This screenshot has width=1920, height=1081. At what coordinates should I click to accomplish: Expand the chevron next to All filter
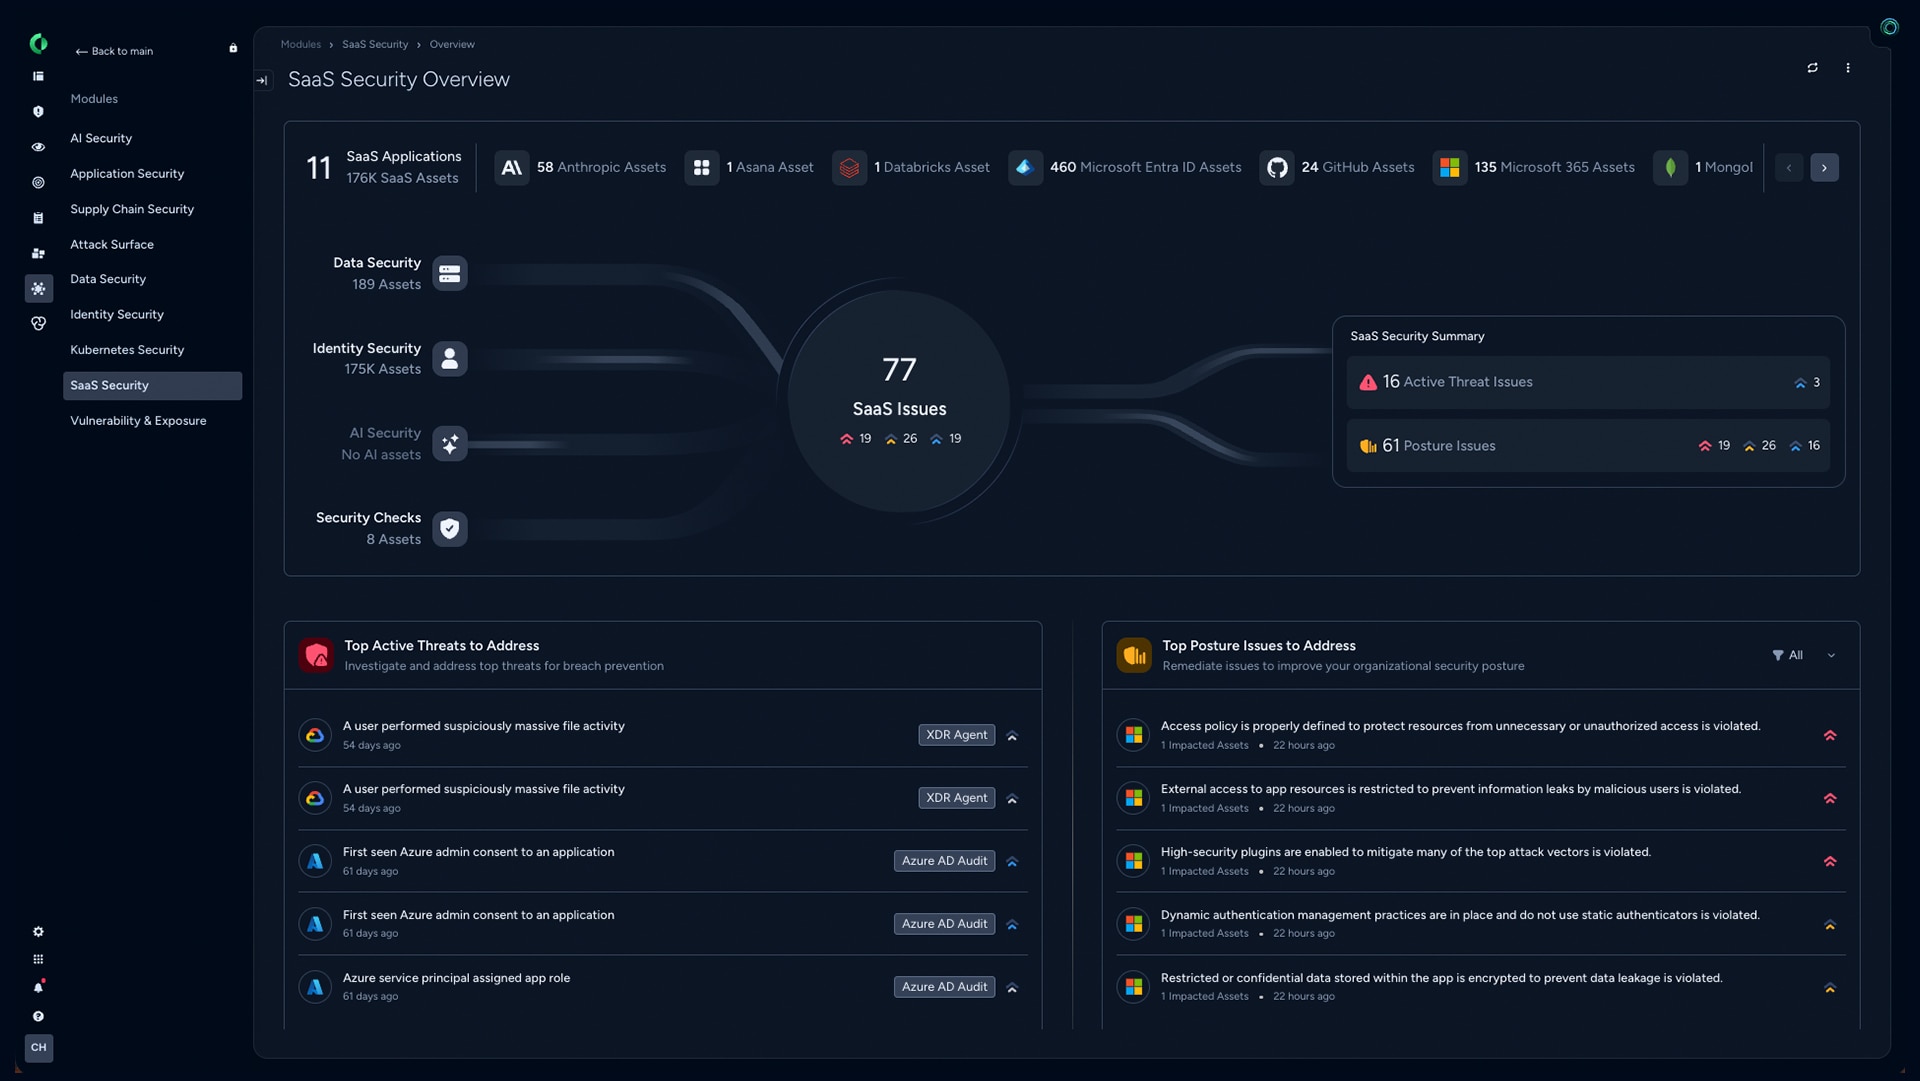tap(1831, 656)
